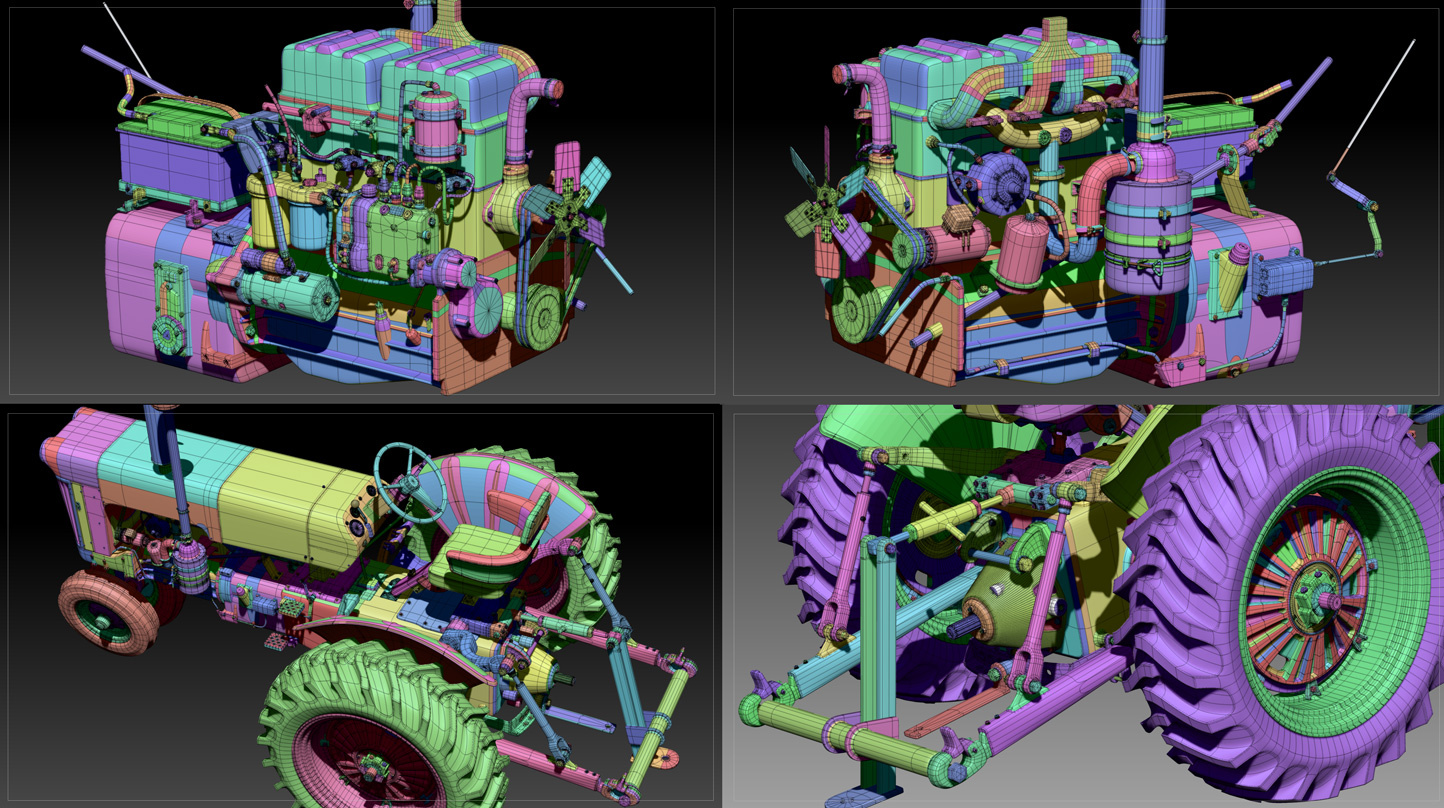Open the engine right-side render with exhaust pipe
Viewport: 1444px width, 808px height.
1084,202
